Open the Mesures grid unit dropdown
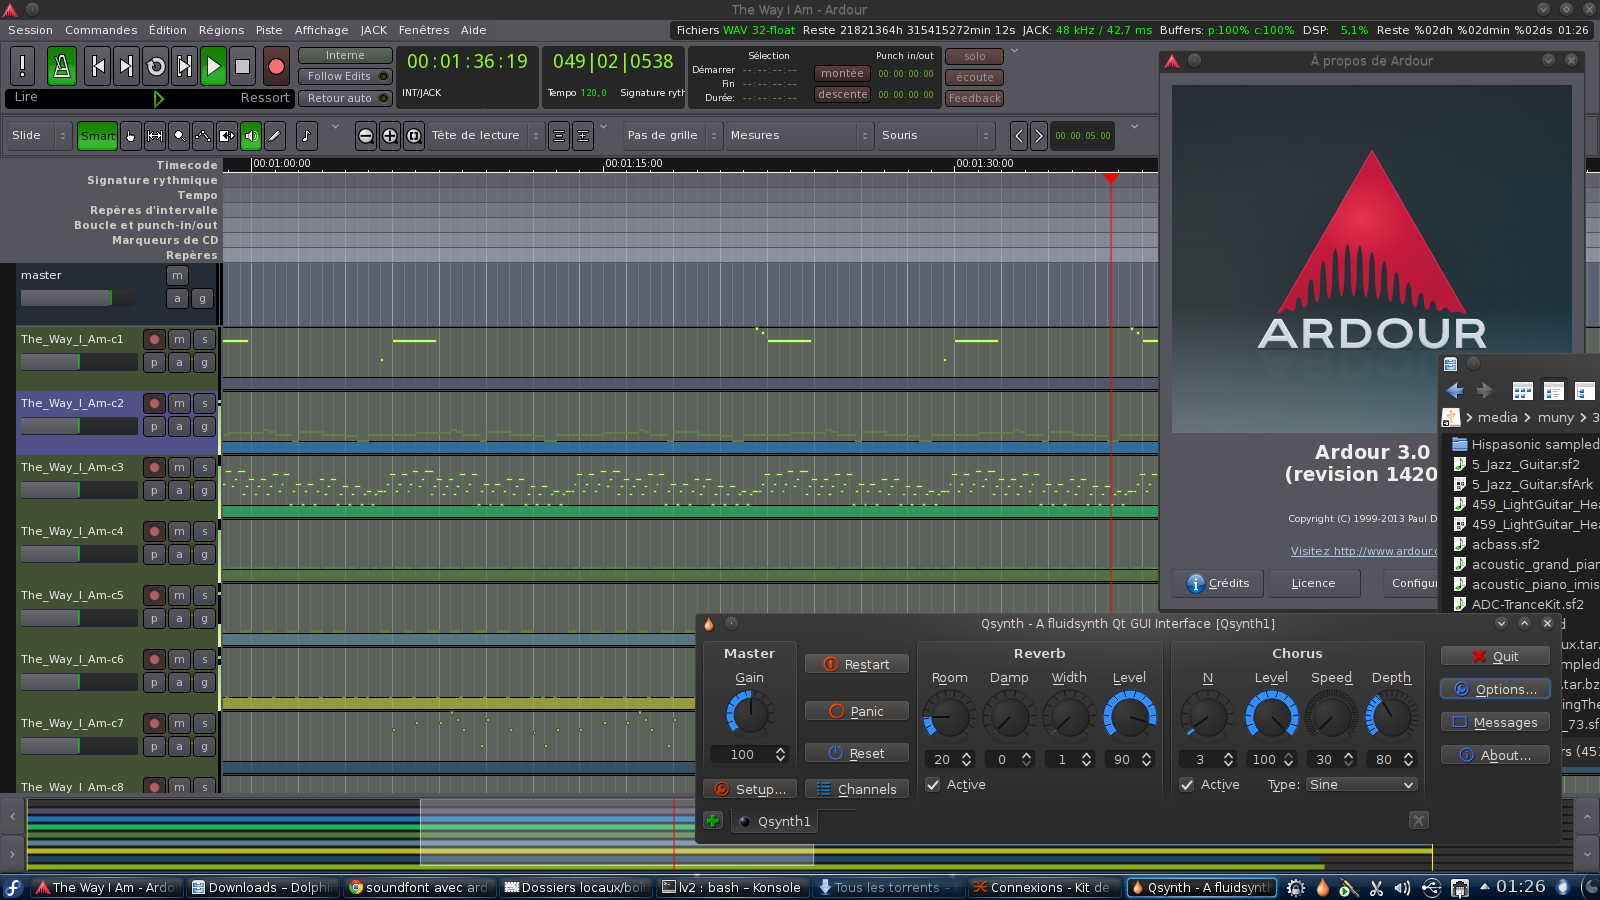Screen dimensions: 1600x900 click(x=800, y=136)
